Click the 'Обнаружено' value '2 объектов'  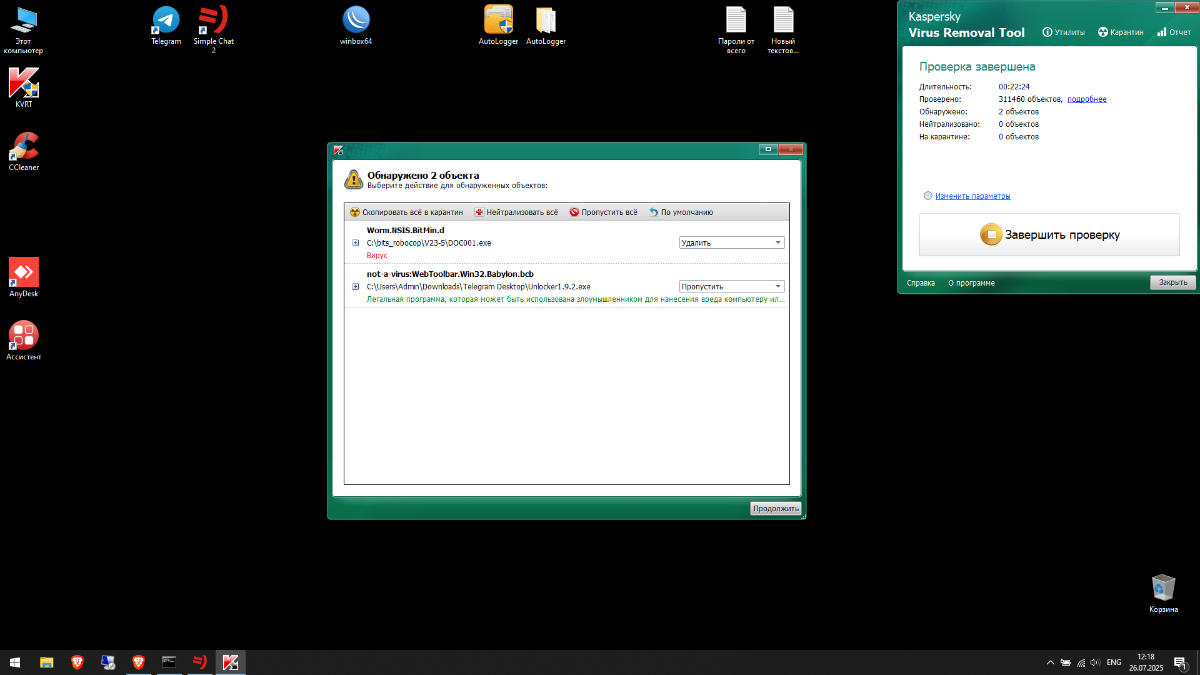(x=1018, y=112)
